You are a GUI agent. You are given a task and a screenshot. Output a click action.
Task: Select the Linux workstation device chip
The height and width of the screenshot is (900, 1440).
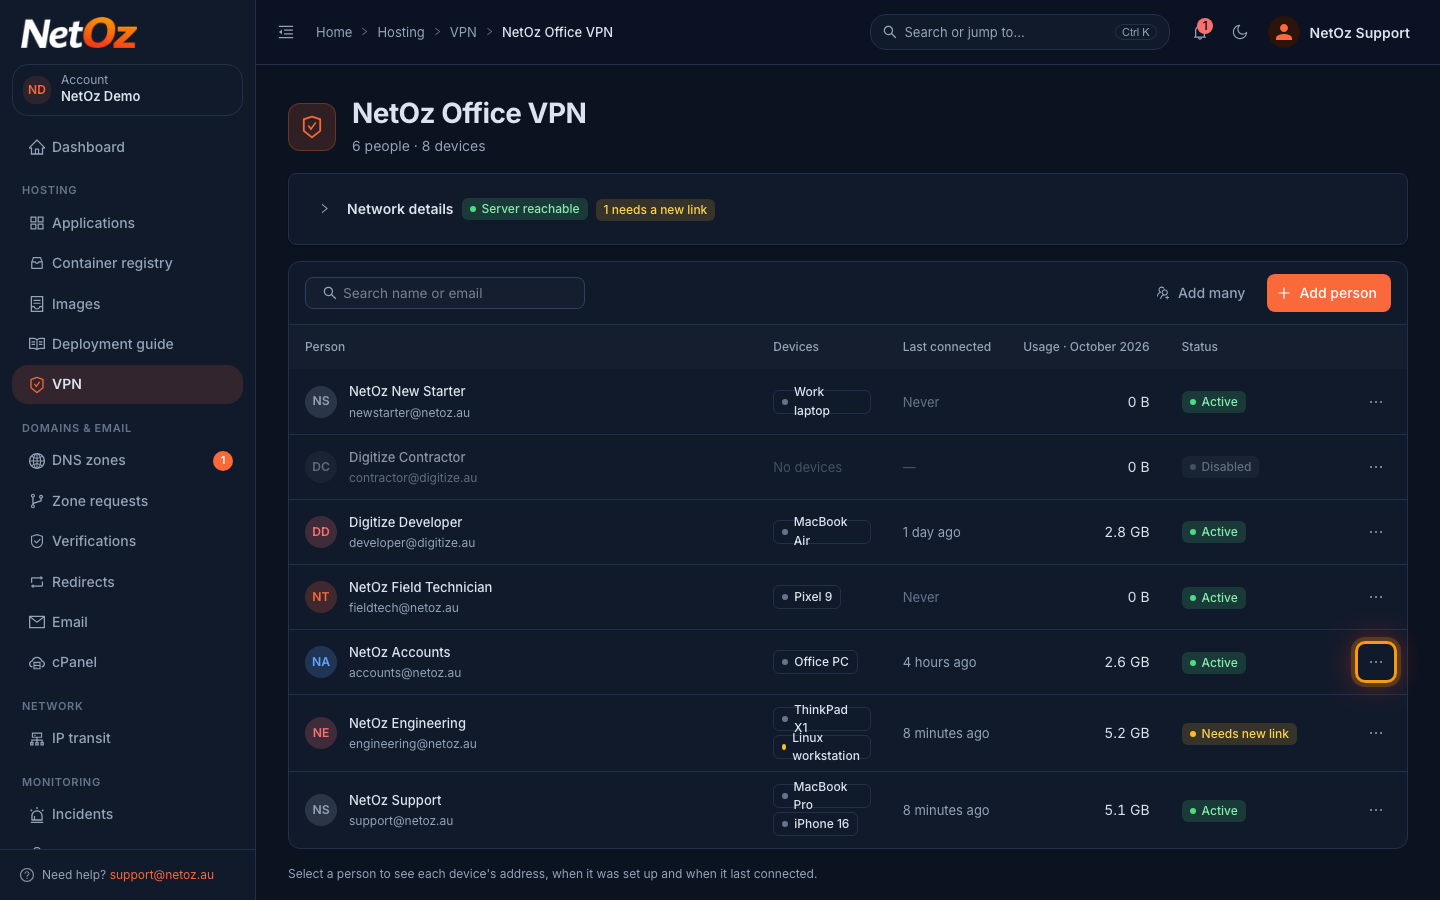822,747
